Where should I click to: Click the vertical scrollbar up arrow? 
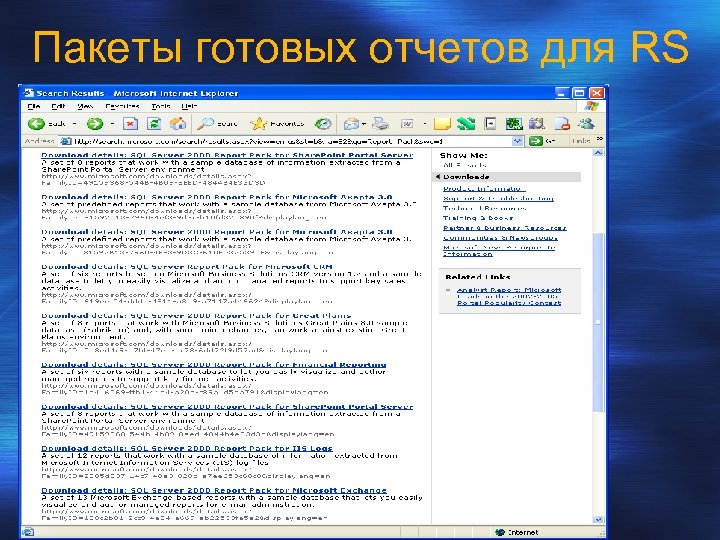[598, 153]
